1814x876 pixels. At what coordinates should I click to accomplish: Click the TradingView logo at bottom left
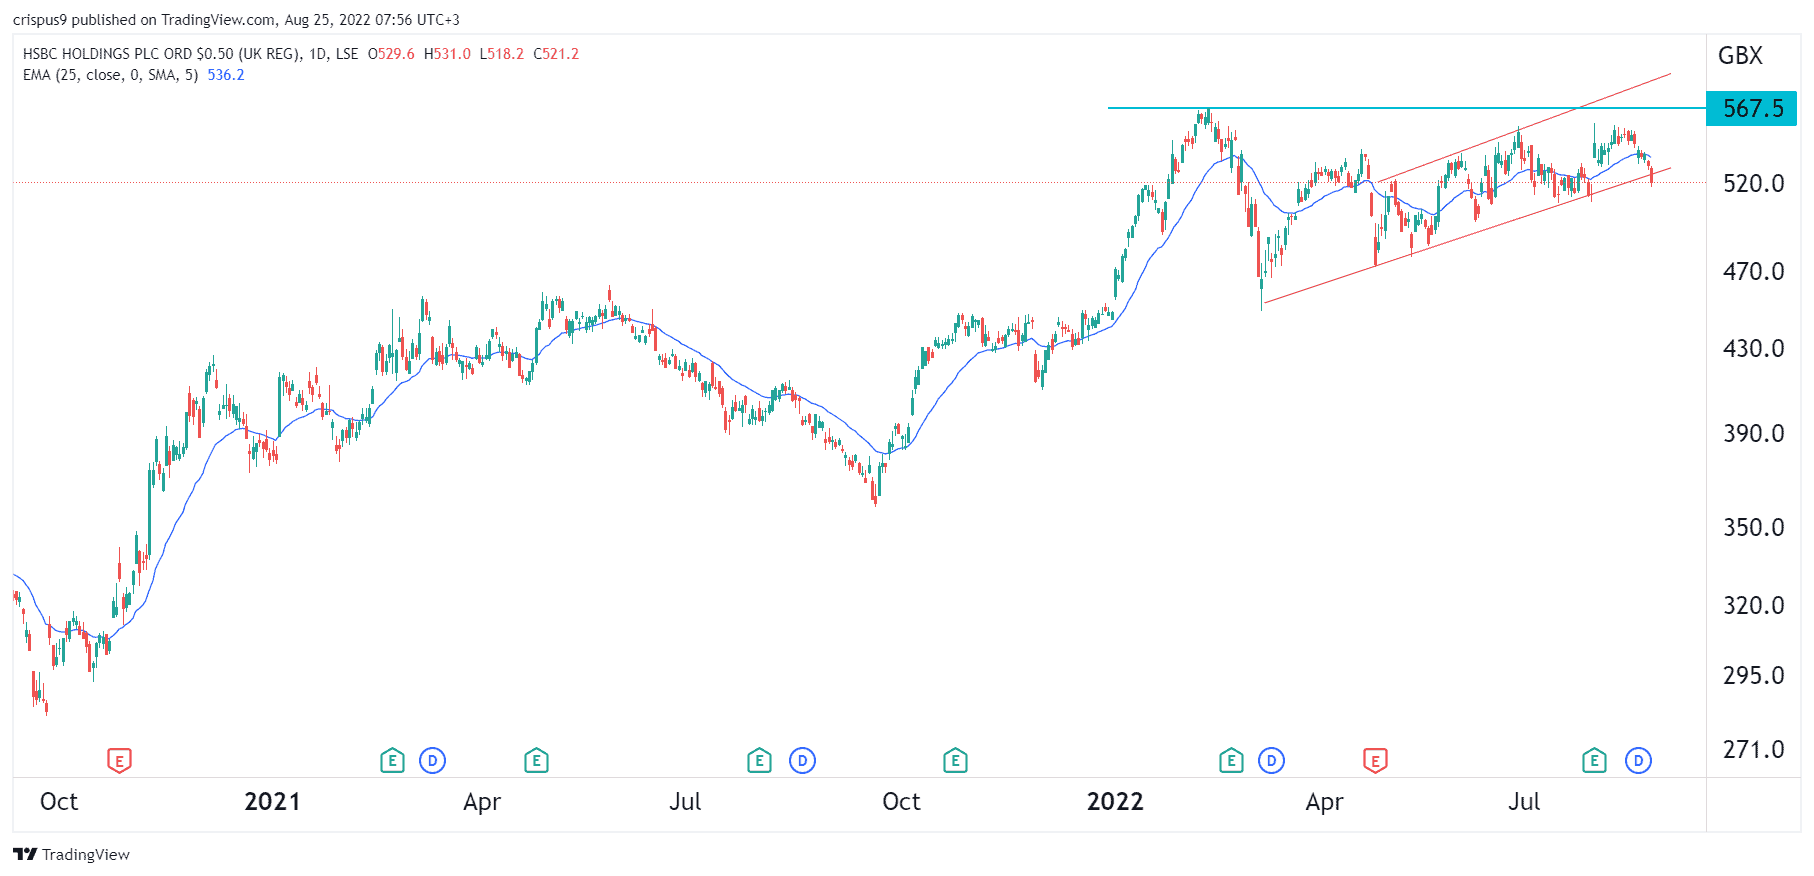pyautogui.click(x=72, y=854)
